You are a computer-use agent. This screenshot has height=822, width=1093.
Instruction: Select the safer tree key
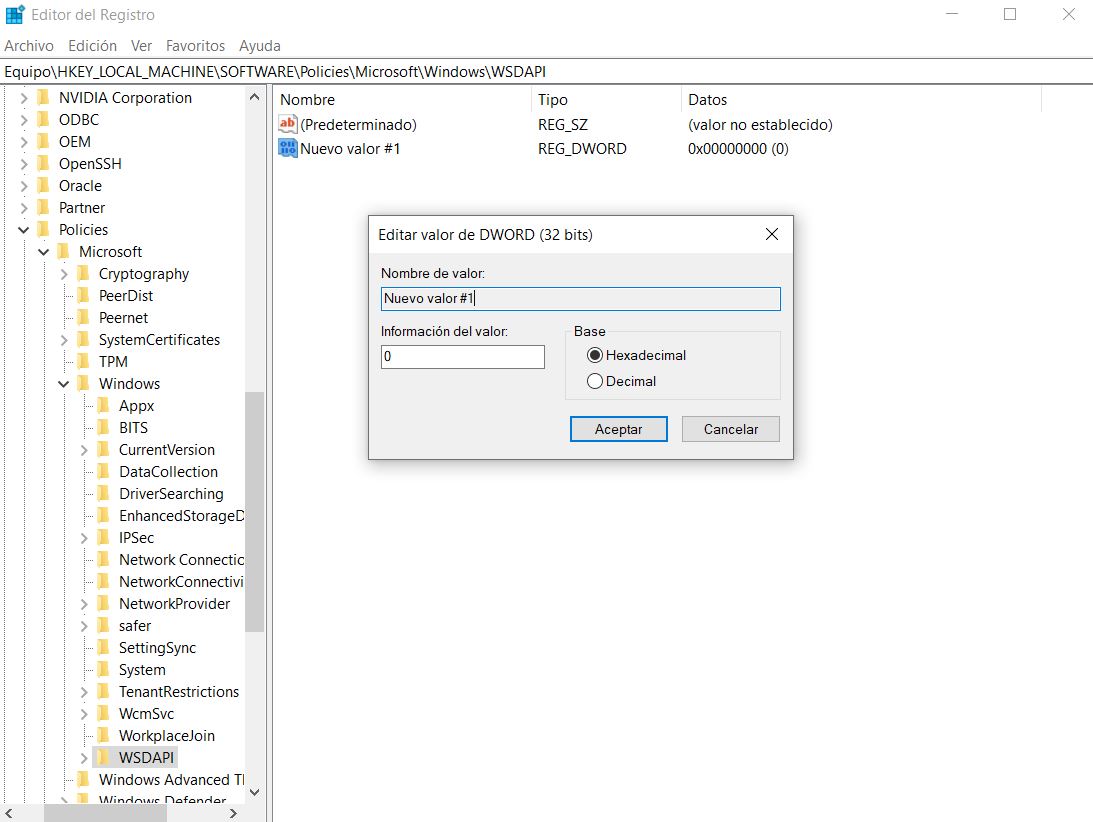[135, 626]
